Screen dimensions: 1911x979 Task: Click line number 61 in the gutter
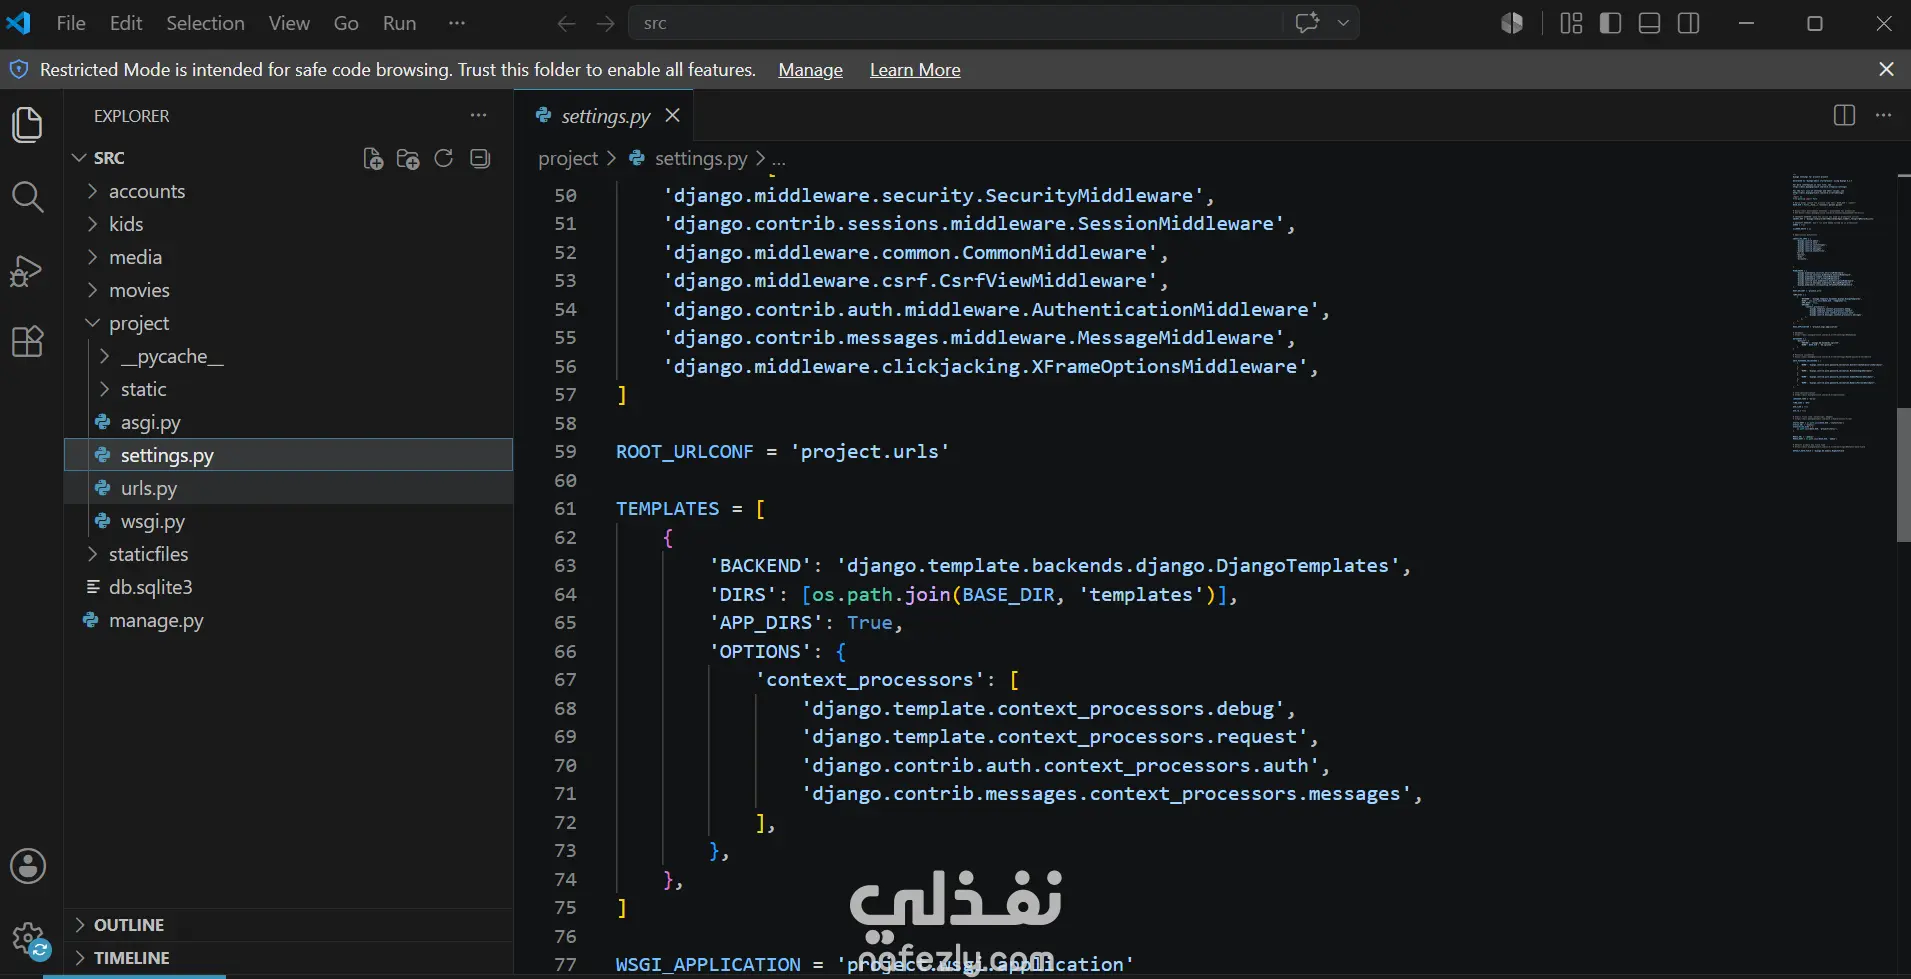[565, 508]
